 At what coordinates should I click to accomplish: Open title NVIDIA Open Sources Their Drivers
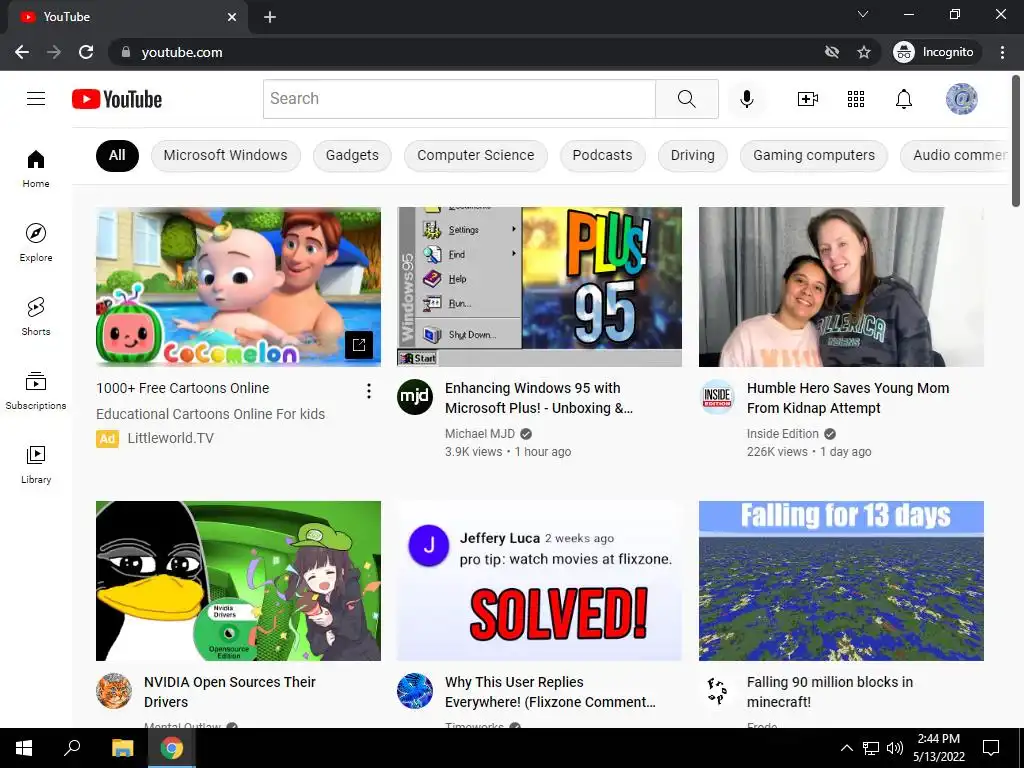pyautogui.click(x=229, y=692)
